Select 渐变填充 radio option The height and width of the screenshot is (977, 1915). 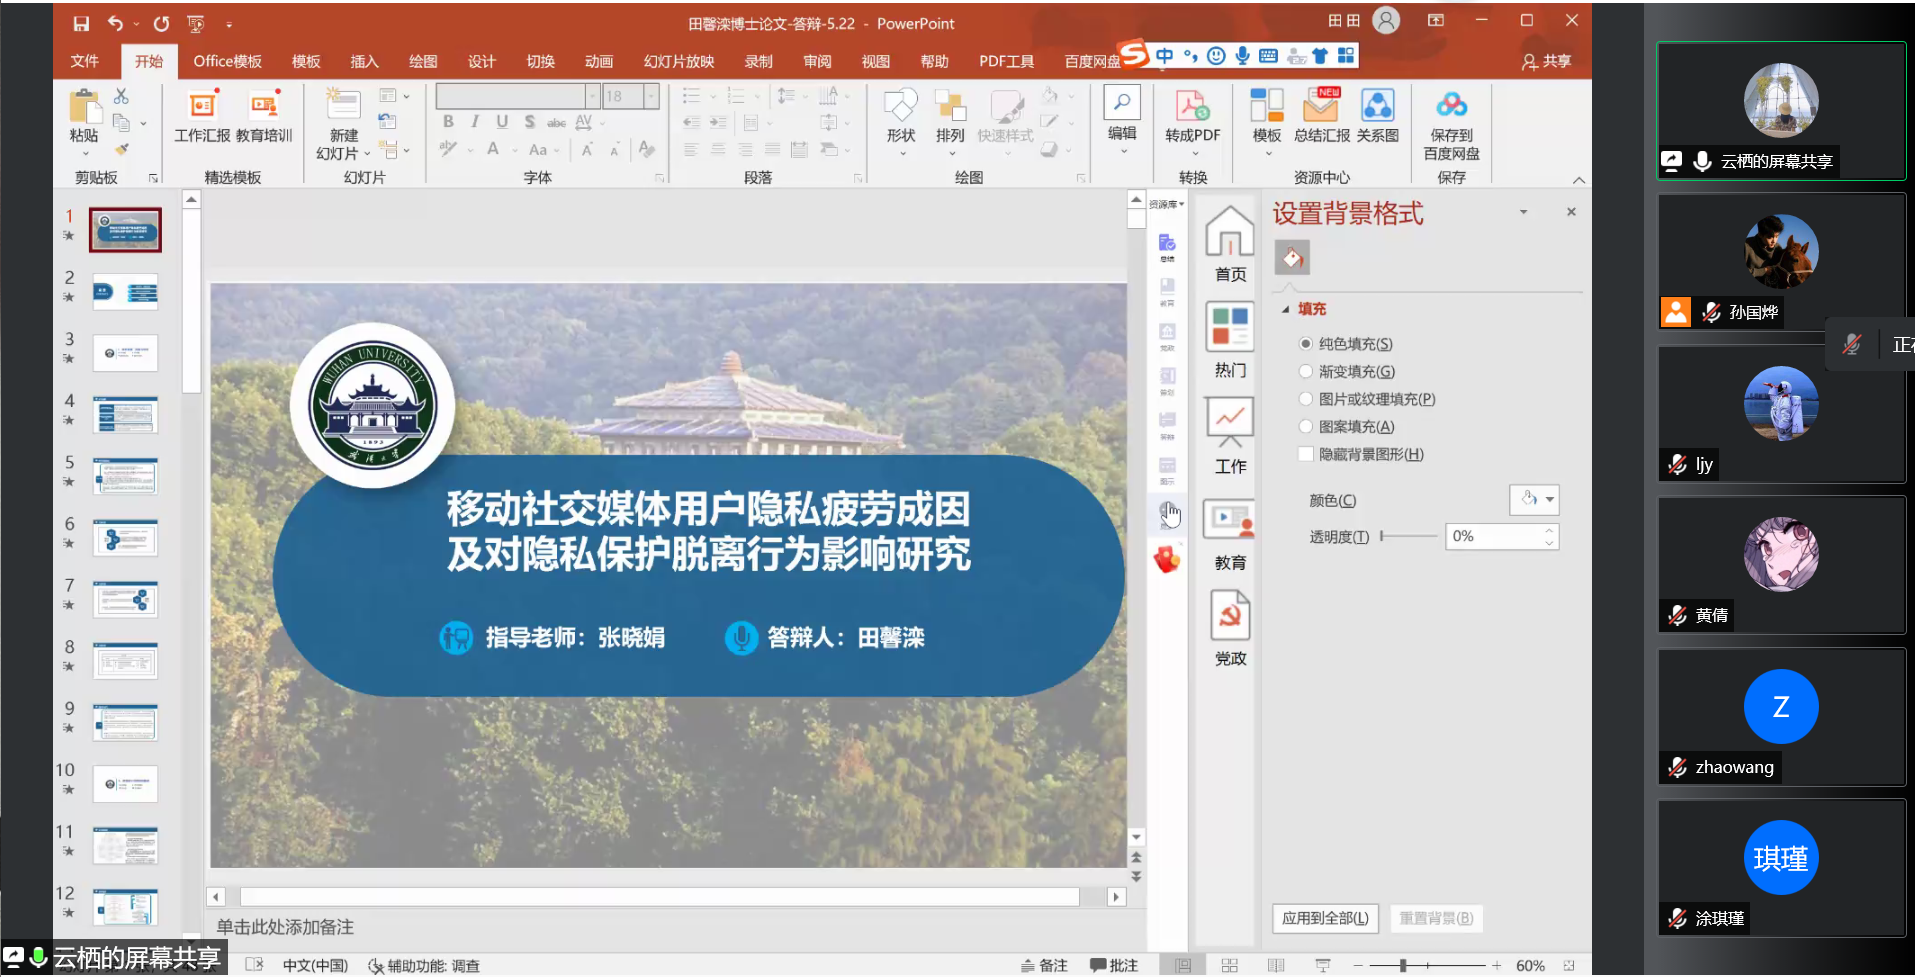coord(1306,371)
